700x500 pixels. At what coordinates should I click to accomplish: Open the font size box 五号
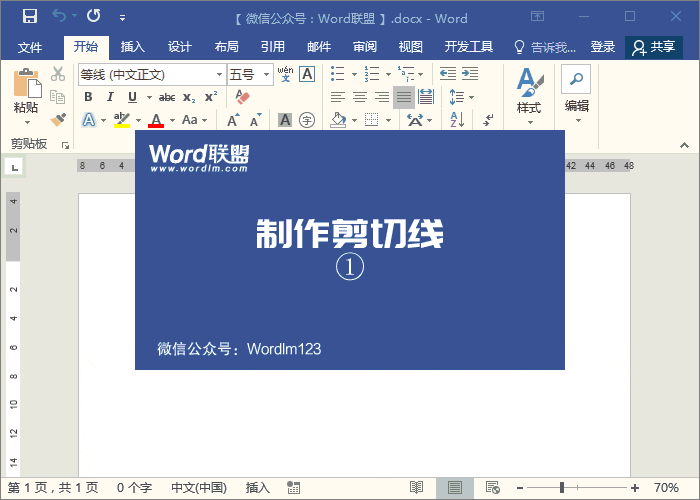[250, 75]
